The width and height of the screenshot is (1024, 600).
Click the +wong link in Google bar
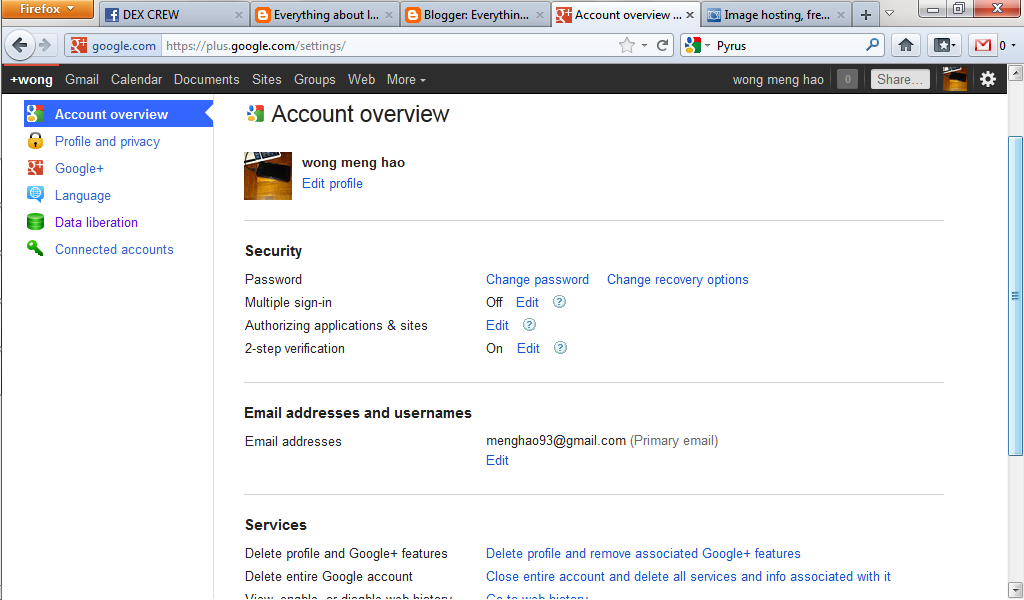point(31,79)
